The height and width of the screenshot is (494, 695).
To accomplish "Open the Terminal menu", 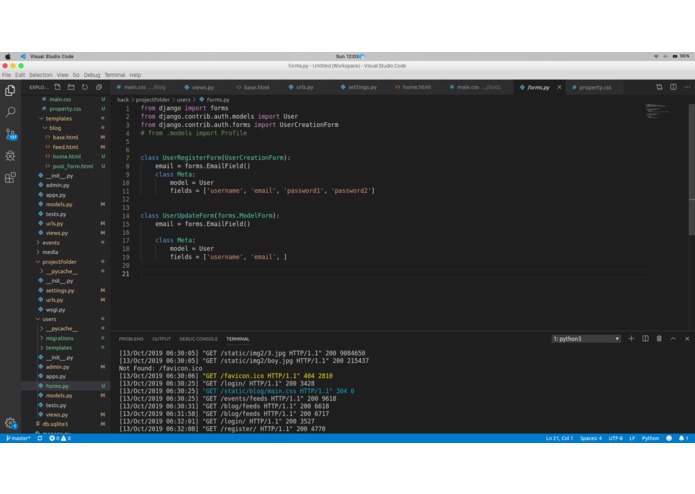I will [114, 75].
